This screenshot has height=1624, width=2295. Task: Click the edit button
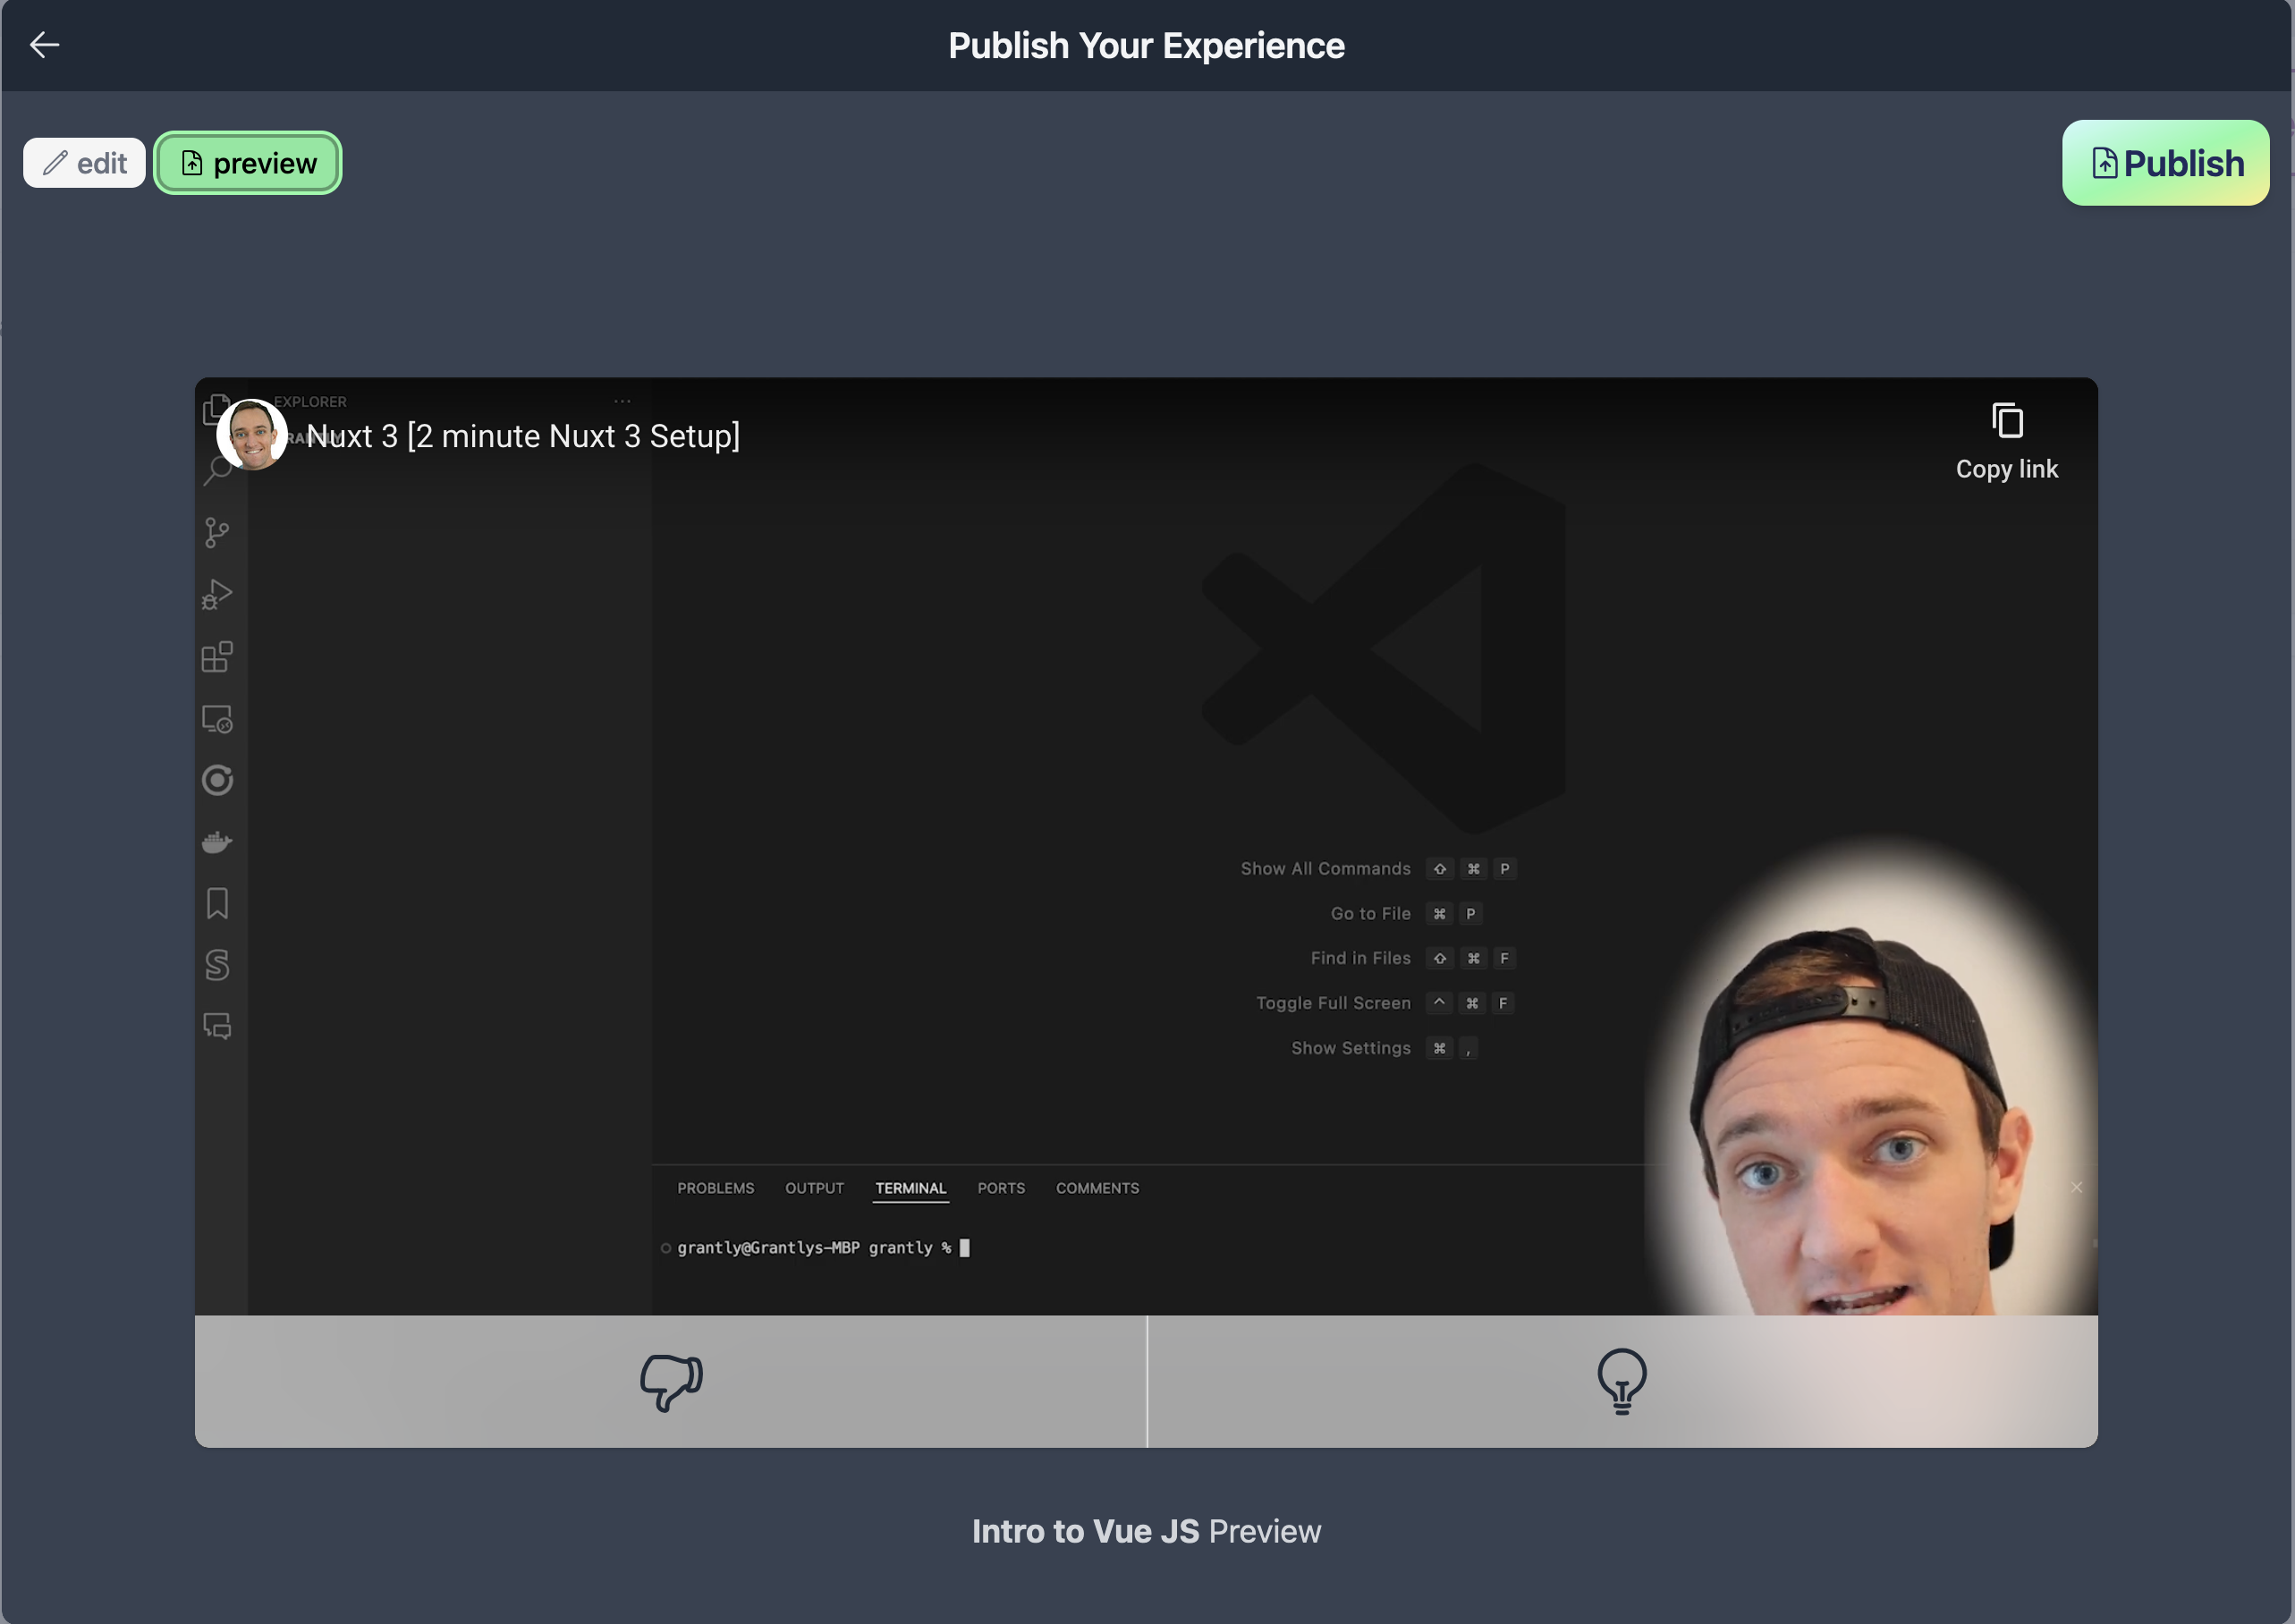84,164
